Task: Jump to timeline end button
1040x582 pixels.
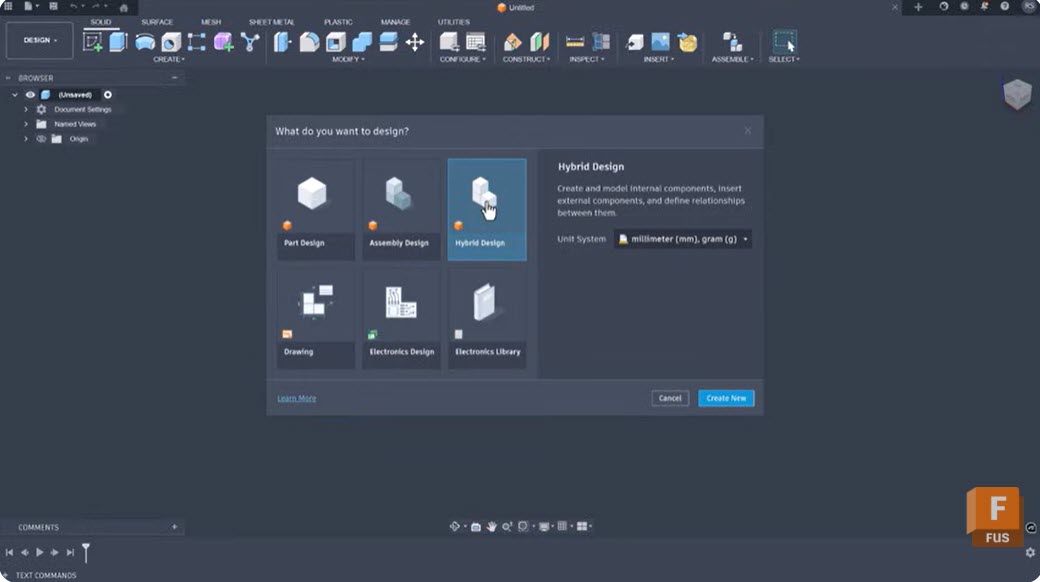Action: pyautogui.click(x=70, y=552)
